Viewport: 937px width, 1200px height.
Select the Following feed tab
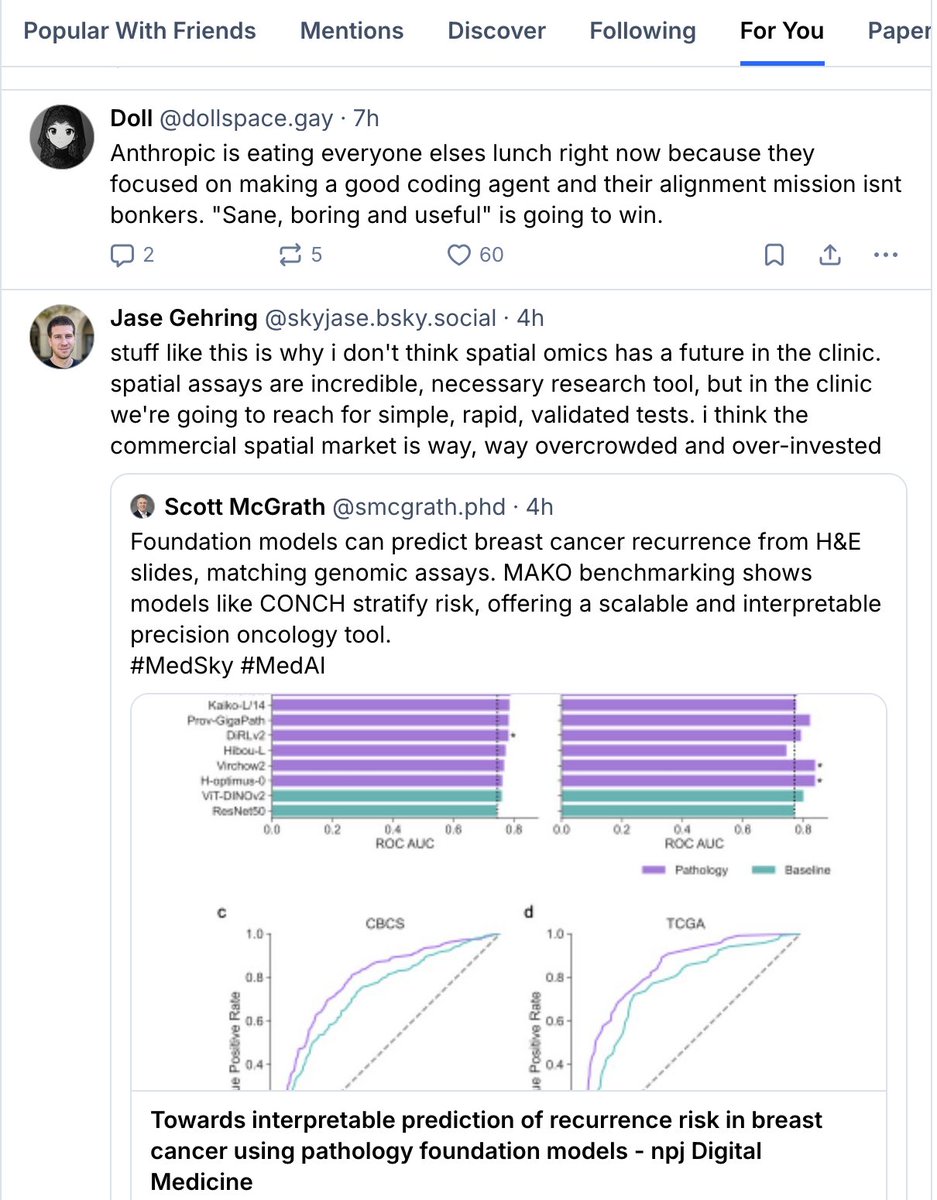[x=642, y=31]
